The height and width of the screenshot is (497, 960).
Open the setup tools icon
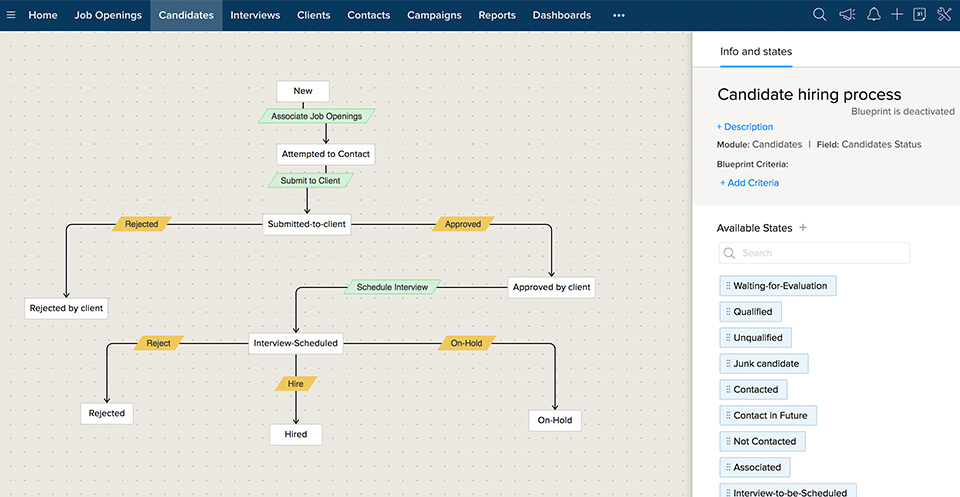pos(943,15)
